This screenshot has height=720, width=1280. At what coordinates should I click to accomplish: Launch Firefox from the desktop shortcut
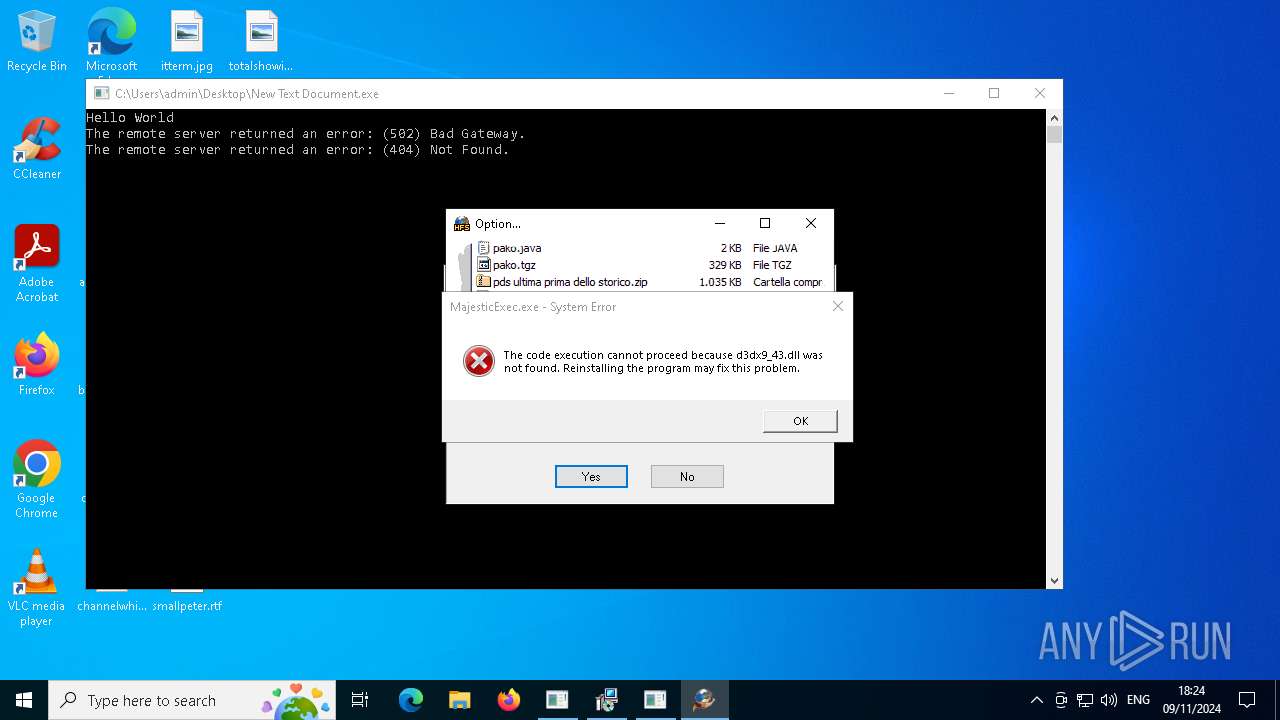(x=37, y=365)
